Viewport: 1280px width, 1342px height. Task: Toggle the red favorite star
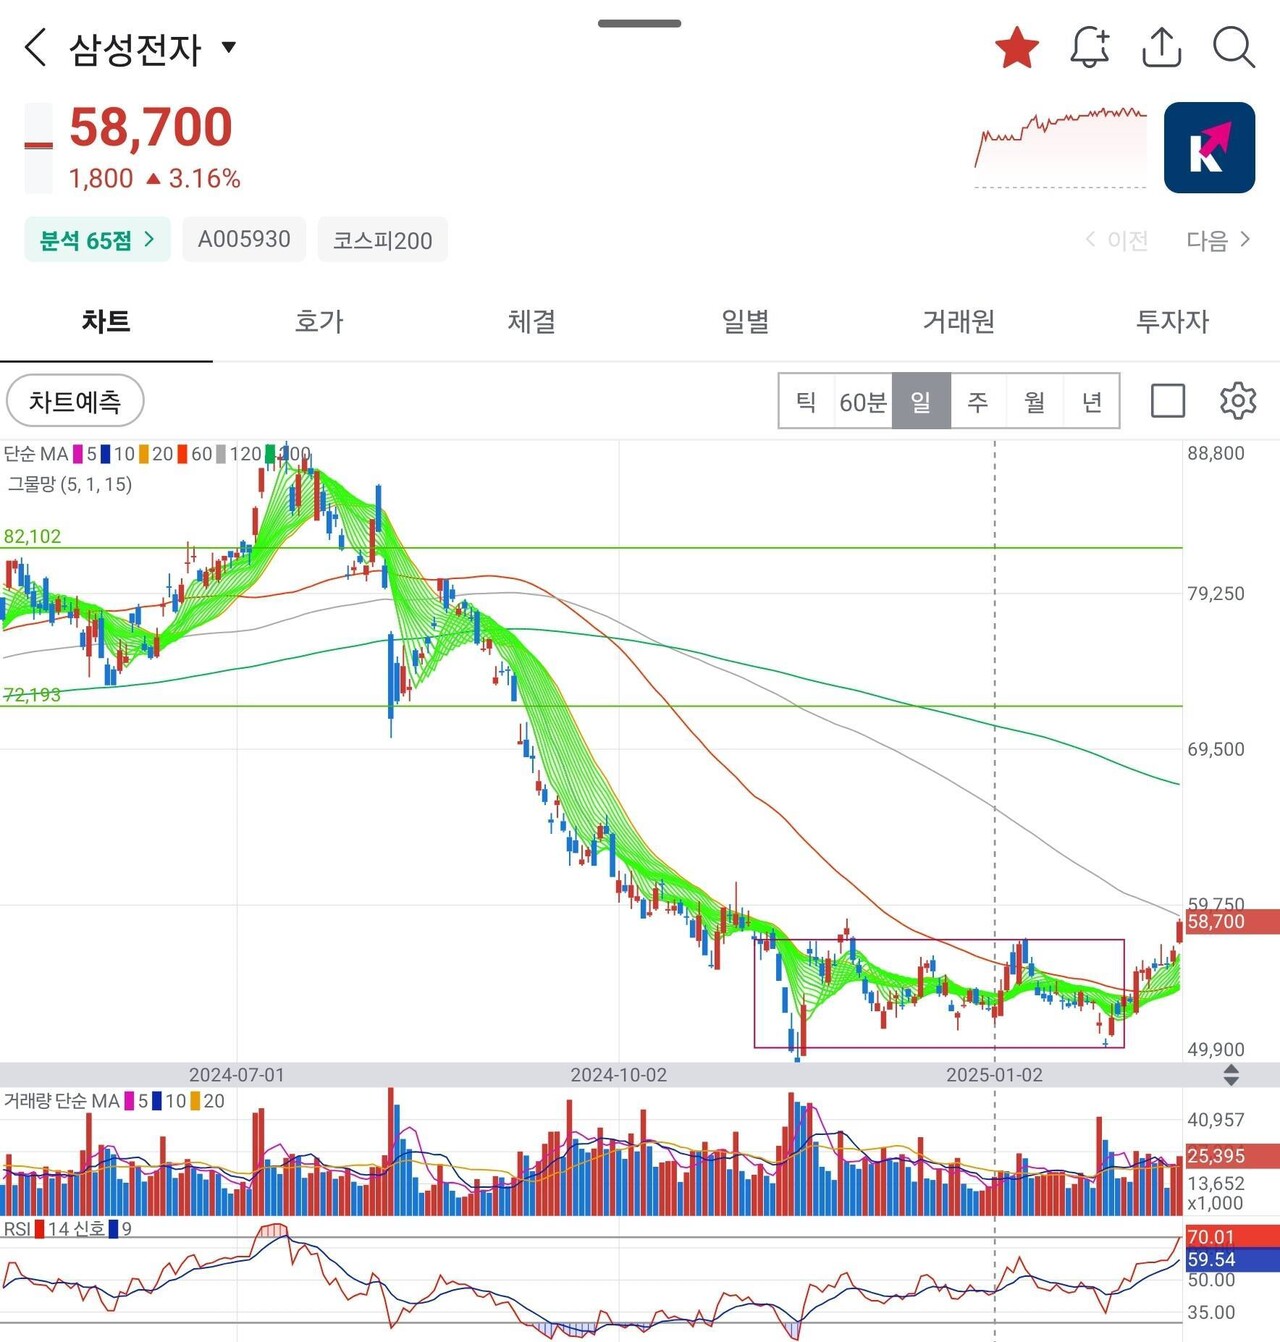point(1017,47)
